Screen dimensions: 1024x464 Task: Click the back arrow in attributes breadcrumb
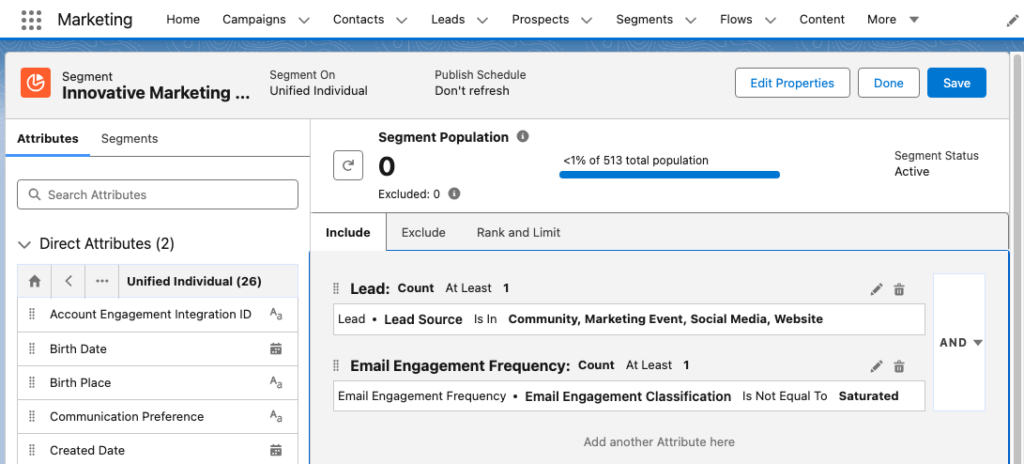[x=69, y=281]
